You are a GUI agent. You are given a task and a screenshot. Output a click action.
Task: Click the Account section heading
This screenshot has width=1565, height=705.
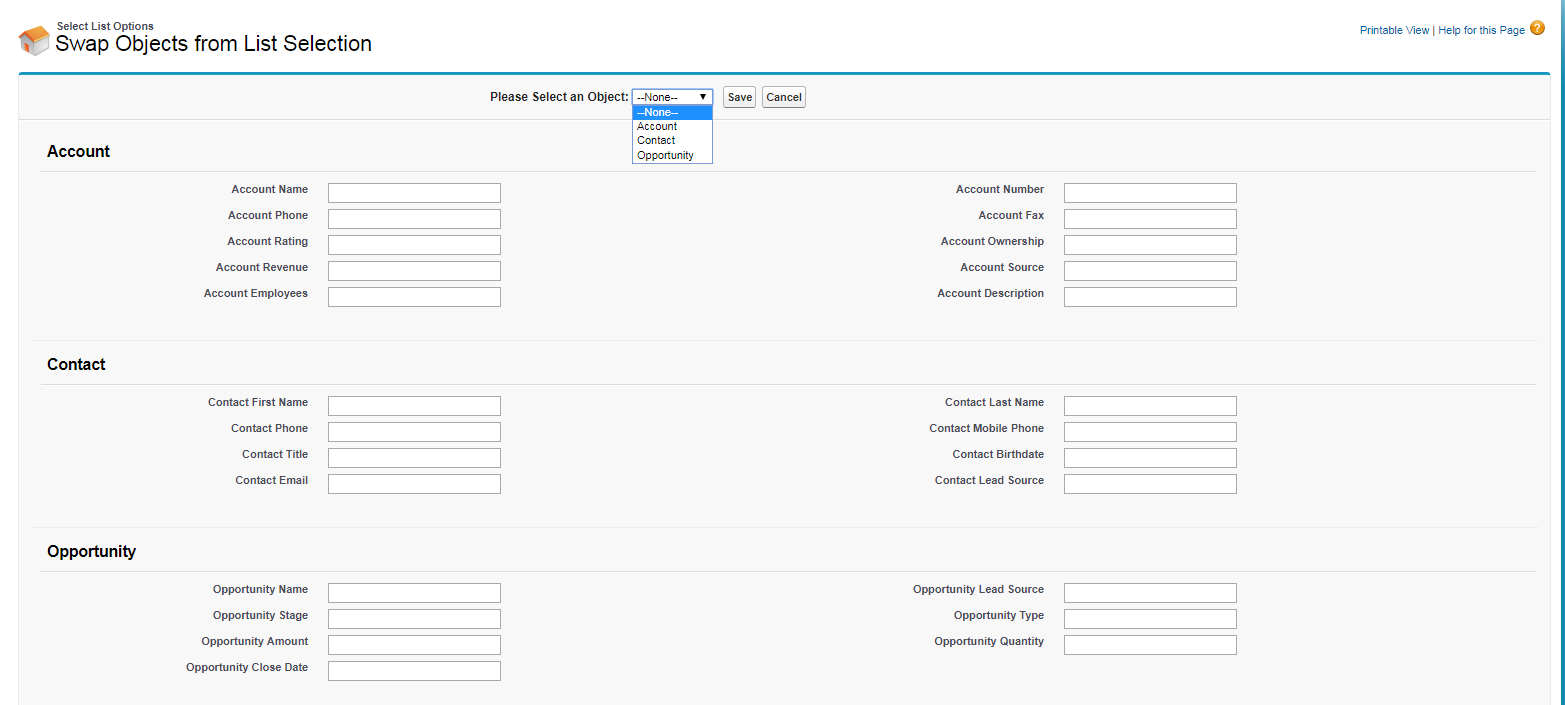pos(78,152)
